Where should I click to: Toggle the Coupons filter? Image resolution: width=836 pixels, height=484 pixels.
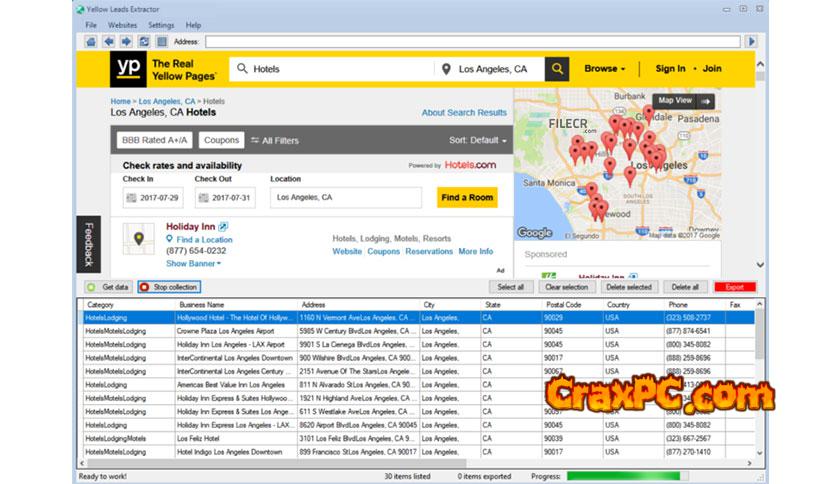[221, 141]
